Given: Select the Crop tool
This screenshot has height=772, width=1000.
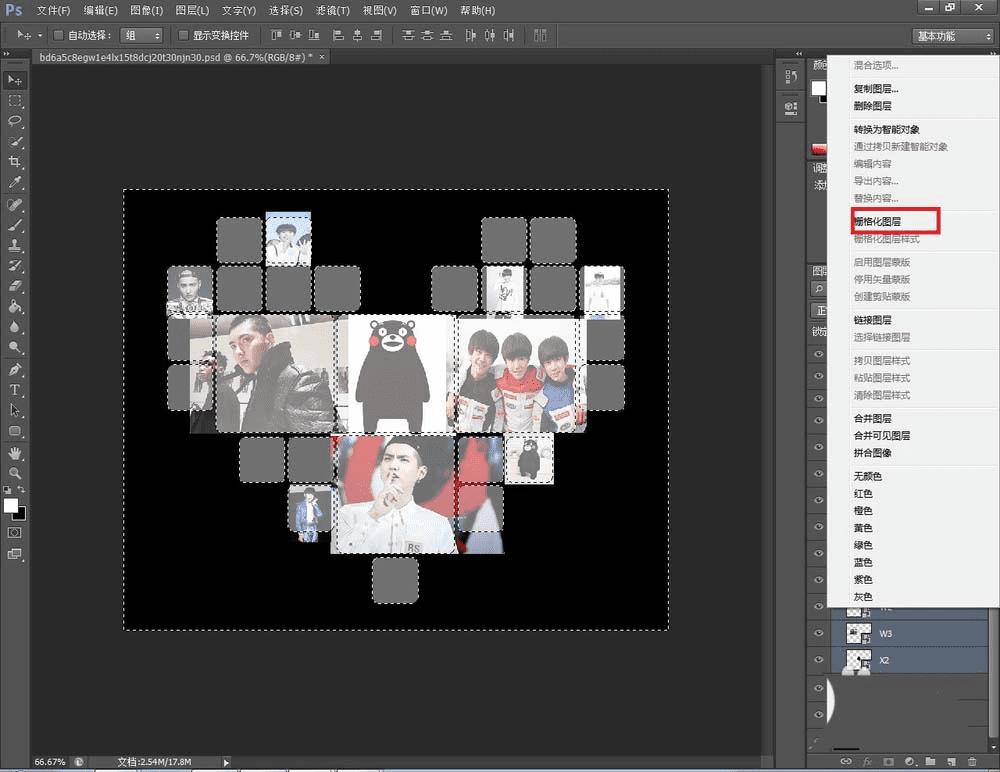Looking at the screenshot, I should click(15, 162).
